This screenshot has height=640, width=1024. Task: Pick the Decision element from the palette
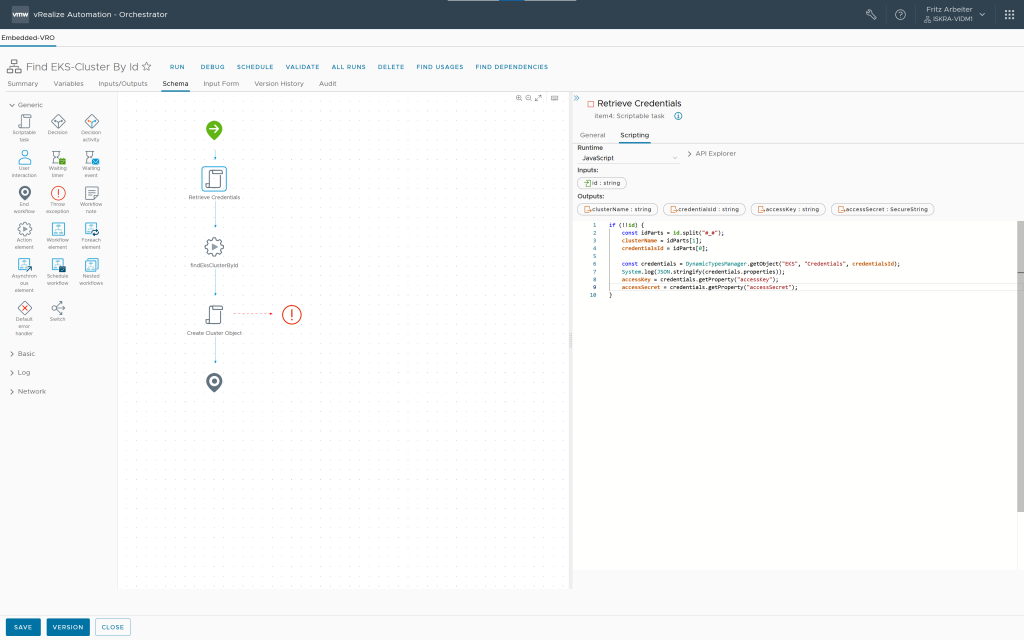pyautogui.click(x=58, y=121)
